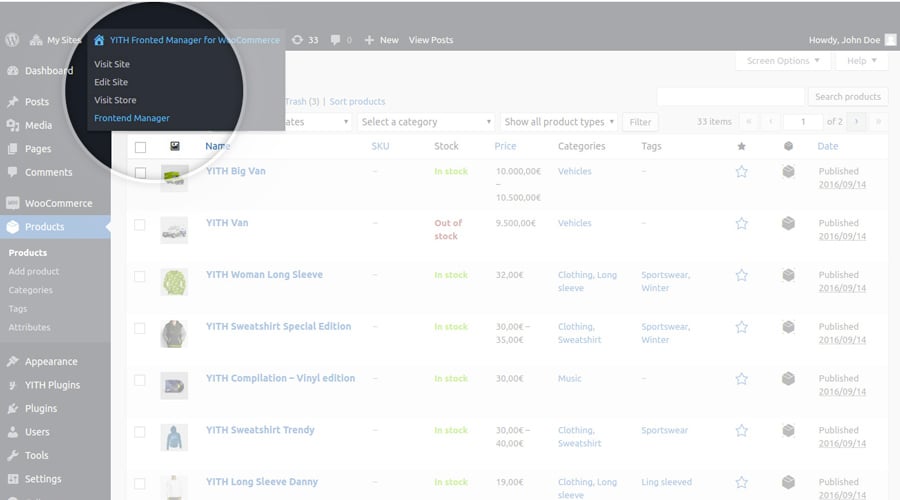Sort products by Price column
The height and width of the screenshot is (500, 900).
[505, 146]
